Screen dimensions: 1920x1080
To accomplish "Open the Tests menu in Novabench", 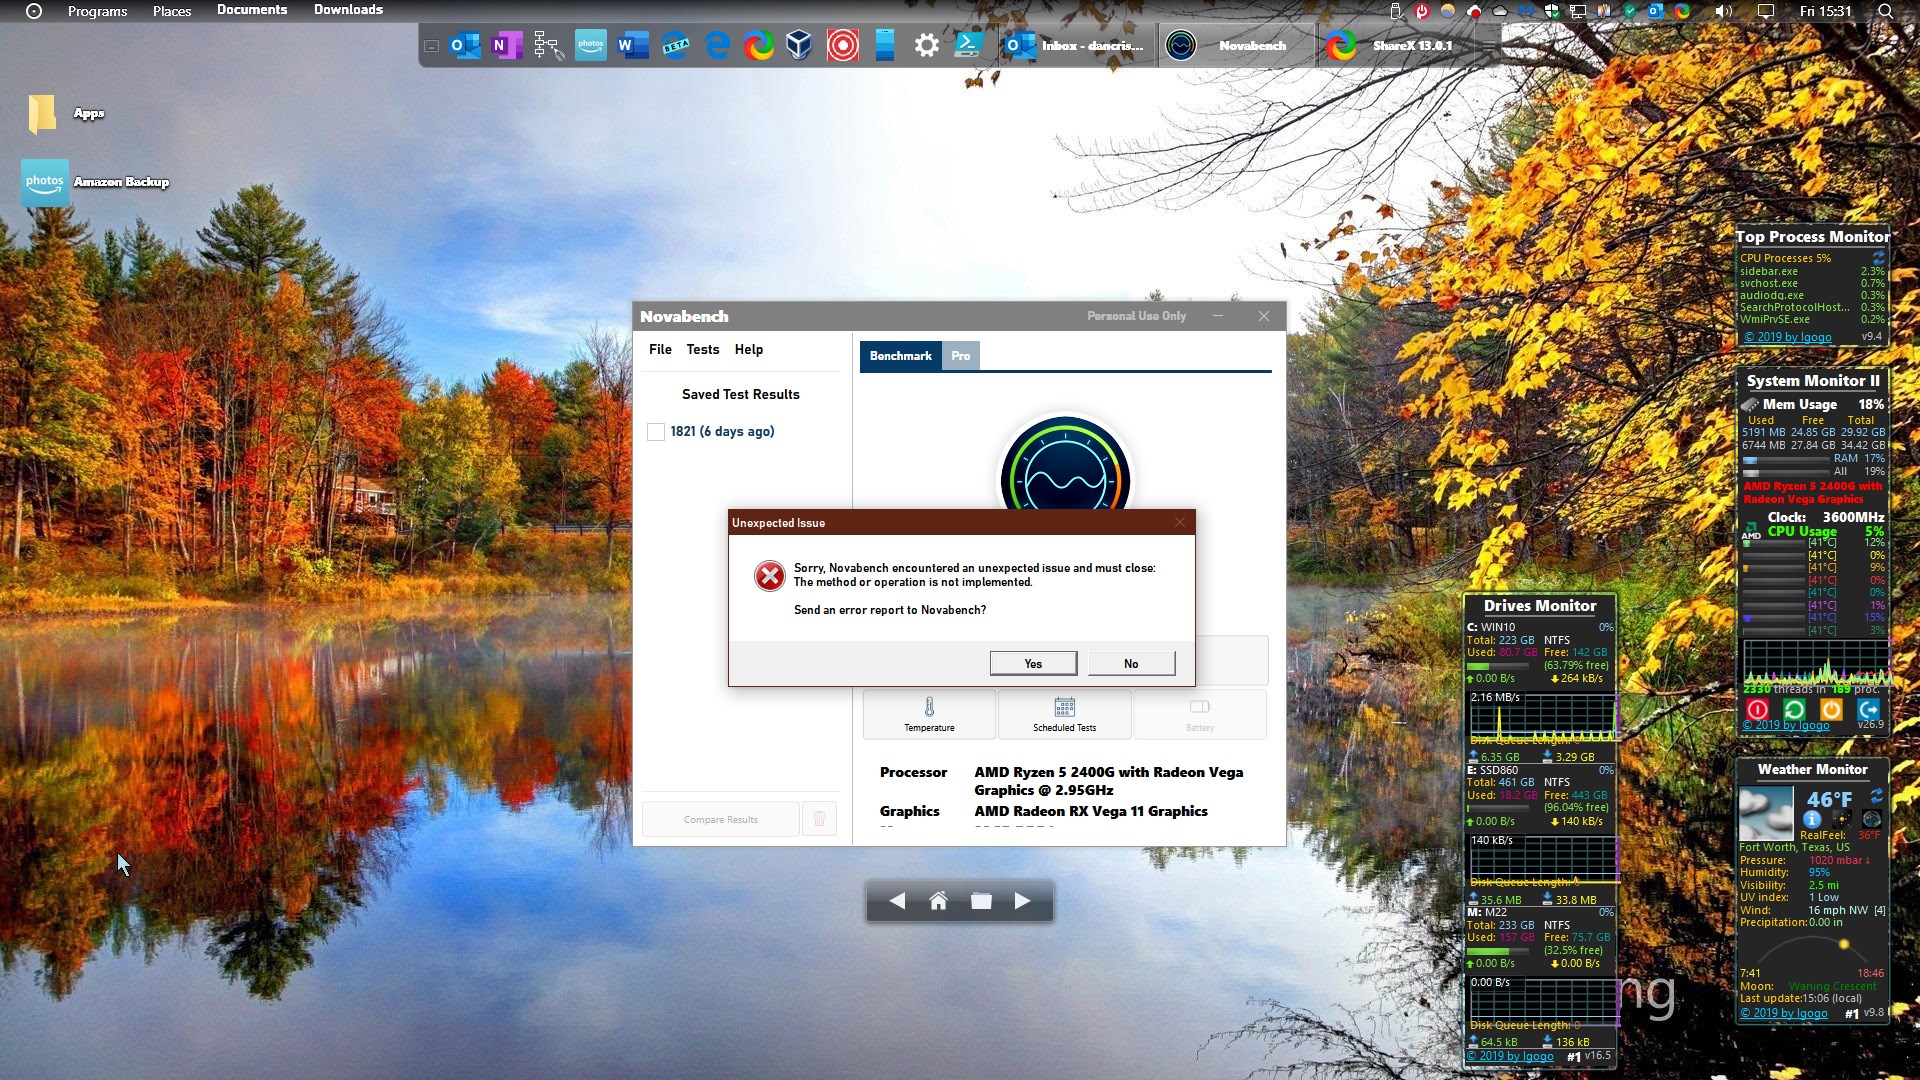I will point(702,349).
